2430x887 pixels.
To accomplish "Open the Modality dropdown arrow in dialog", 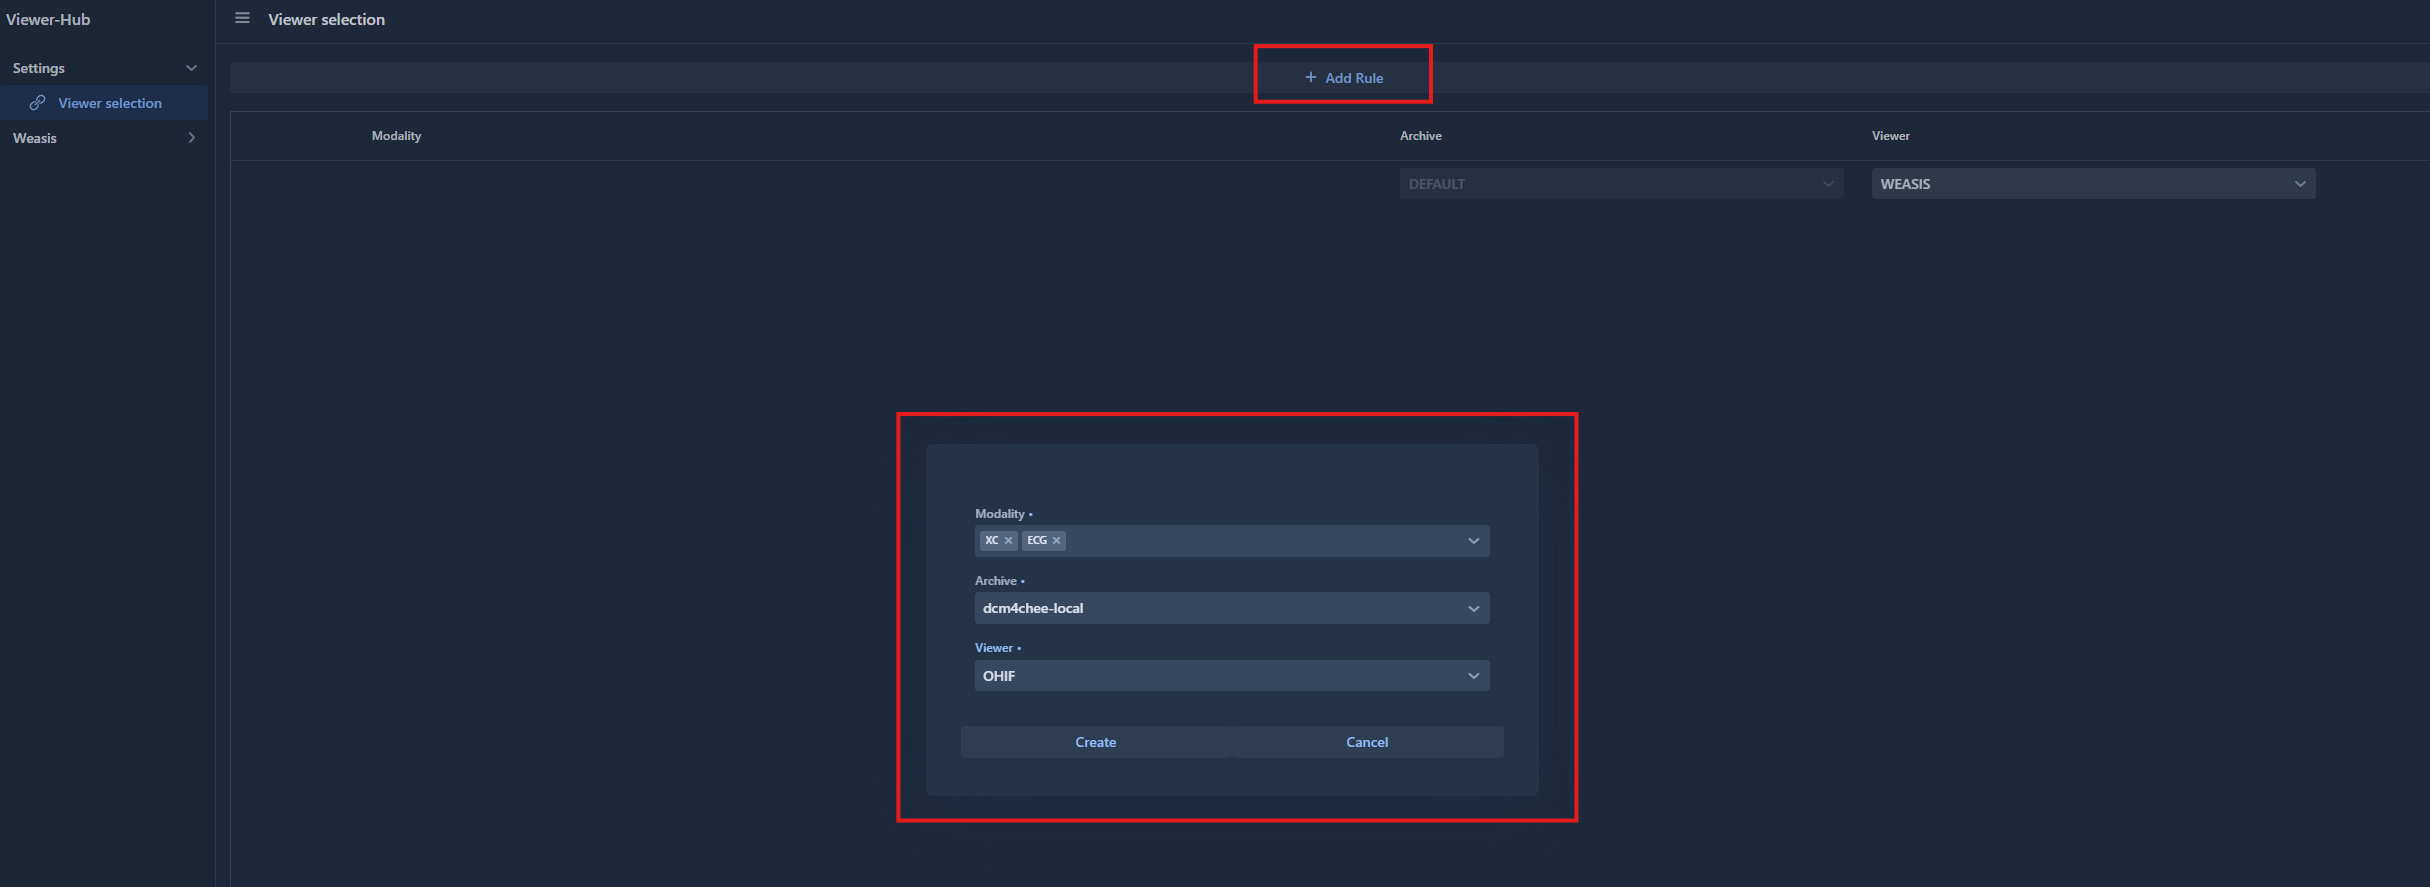I will click(x=1473, y=541).
